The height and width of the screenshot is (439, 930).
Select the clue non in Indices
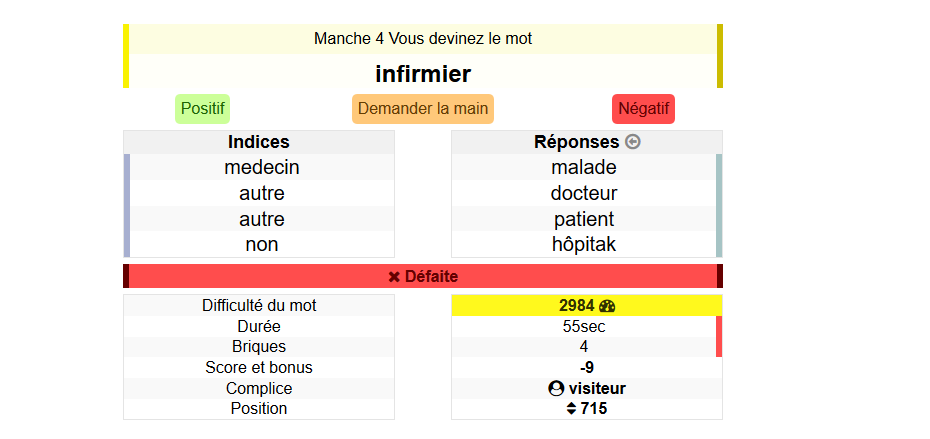[261, 244]
